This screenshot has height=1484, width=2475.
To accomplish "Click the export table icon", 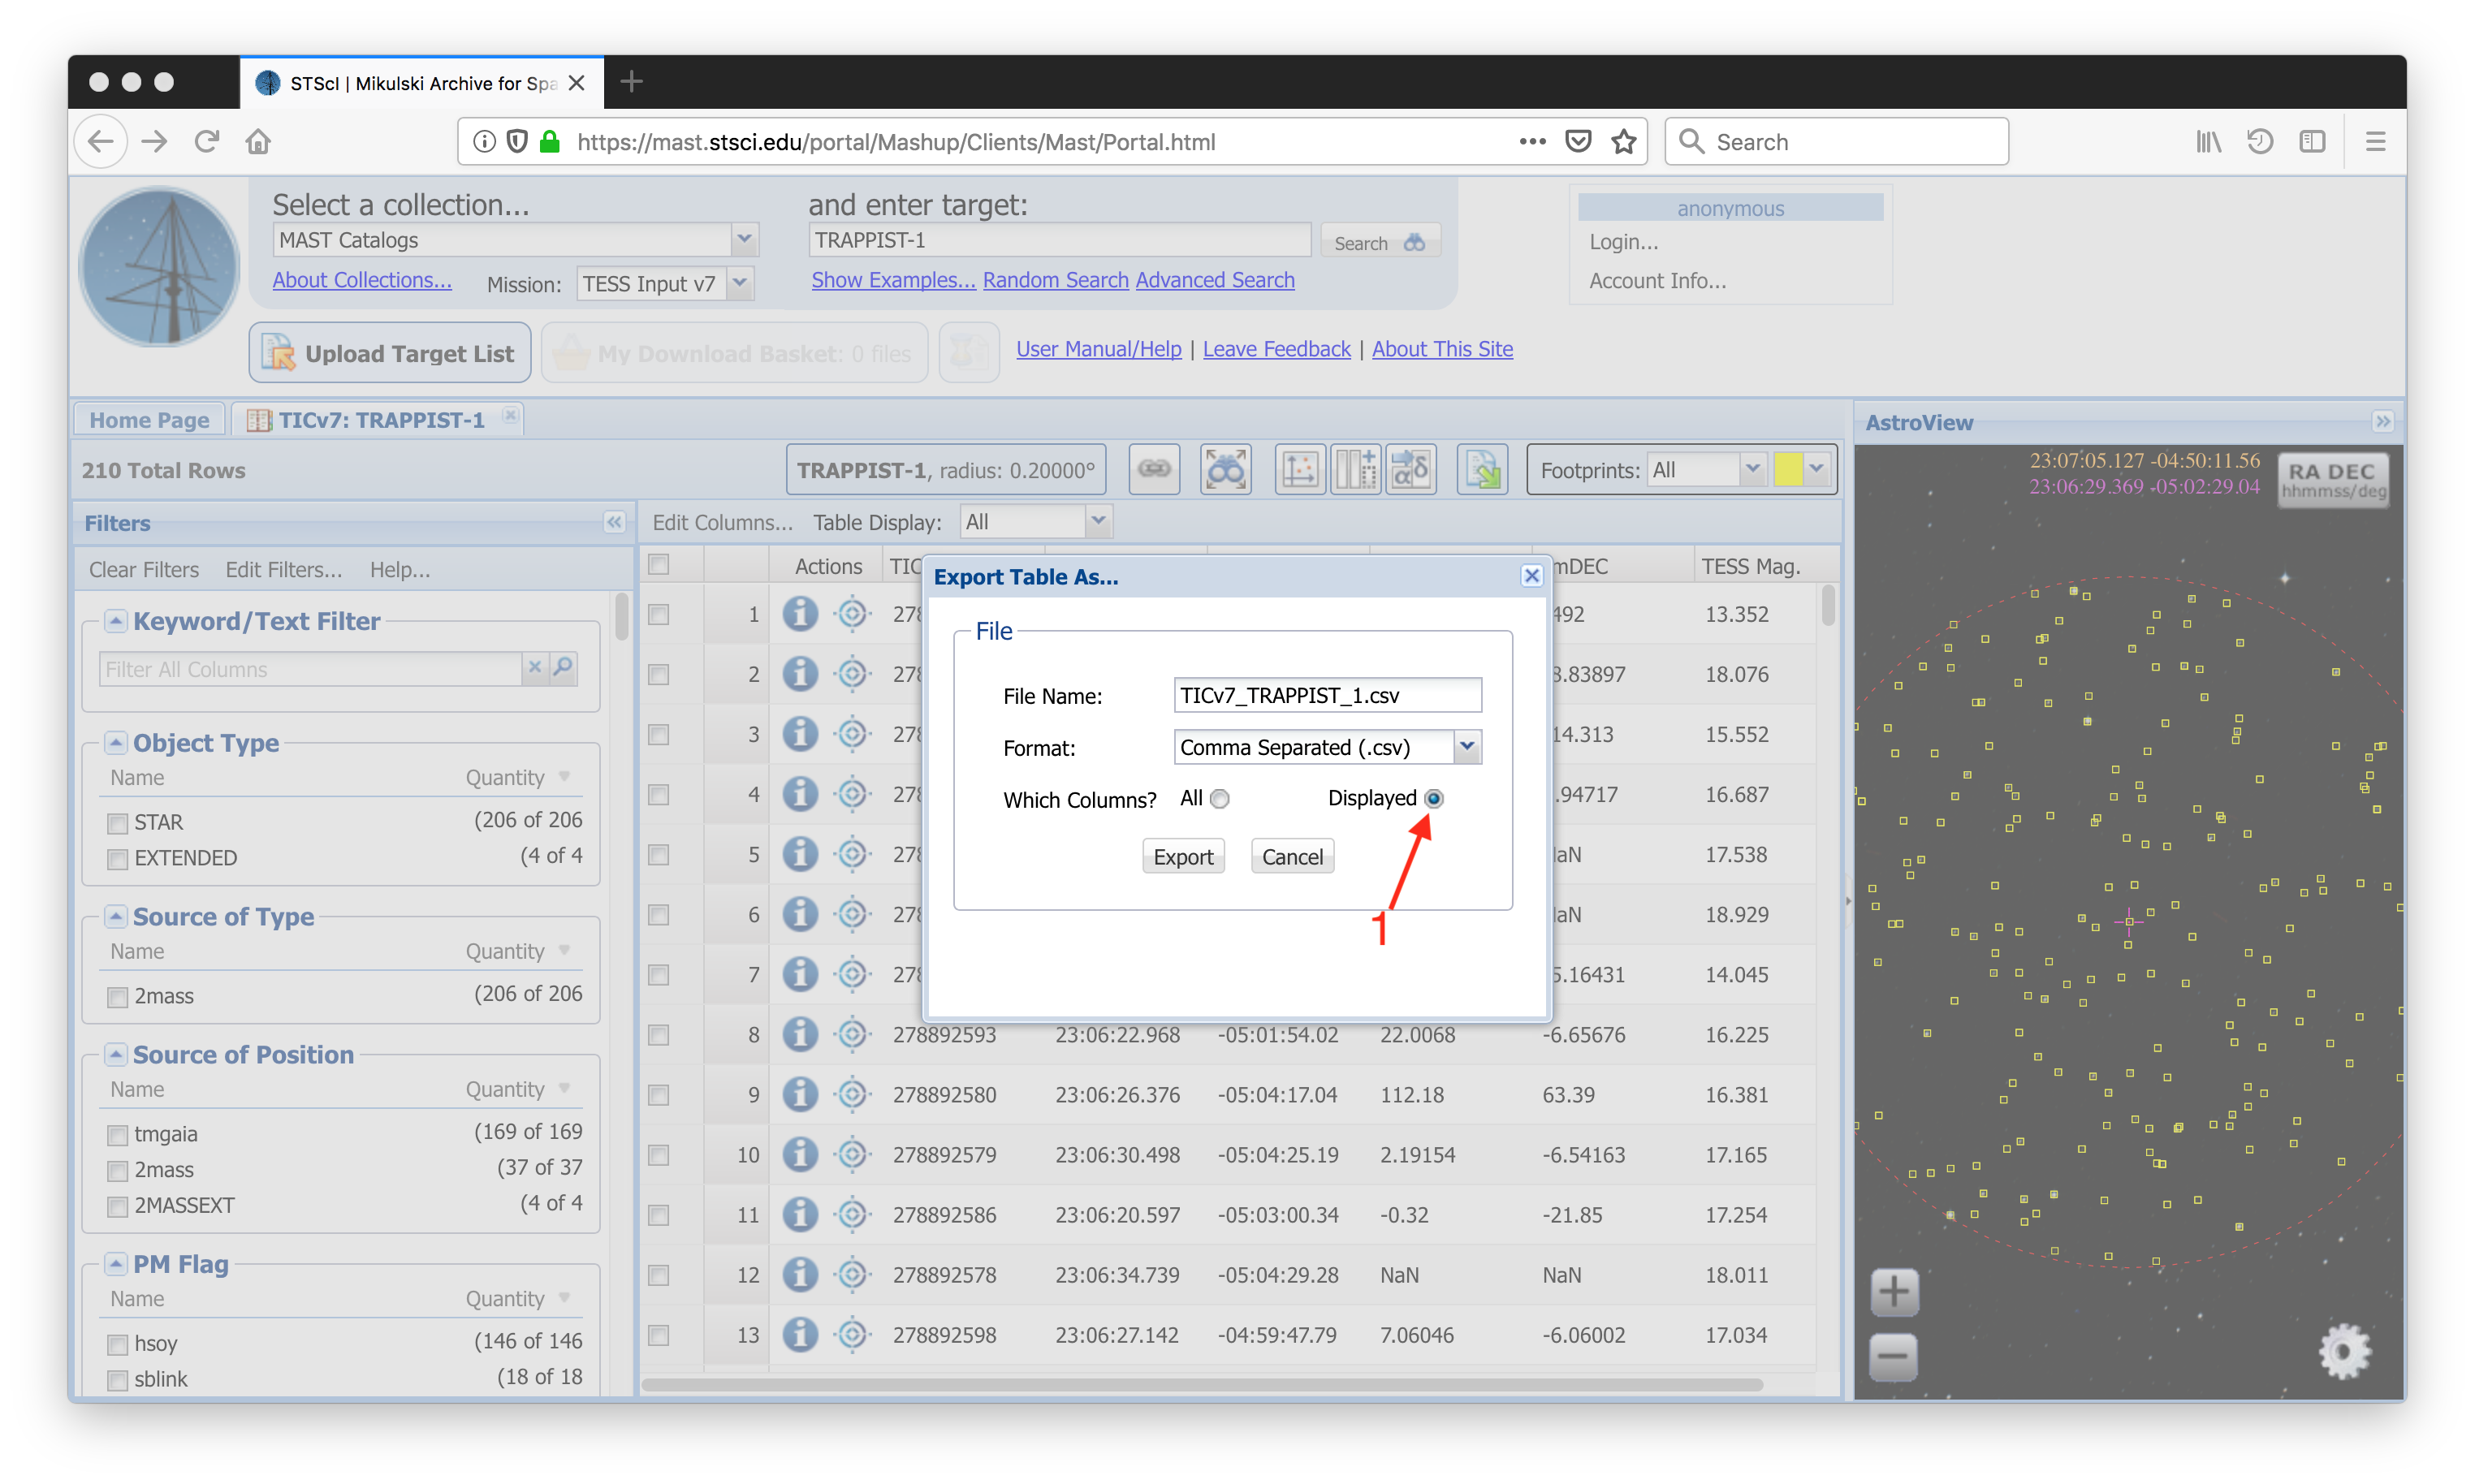I will [x=1482, y=469].
